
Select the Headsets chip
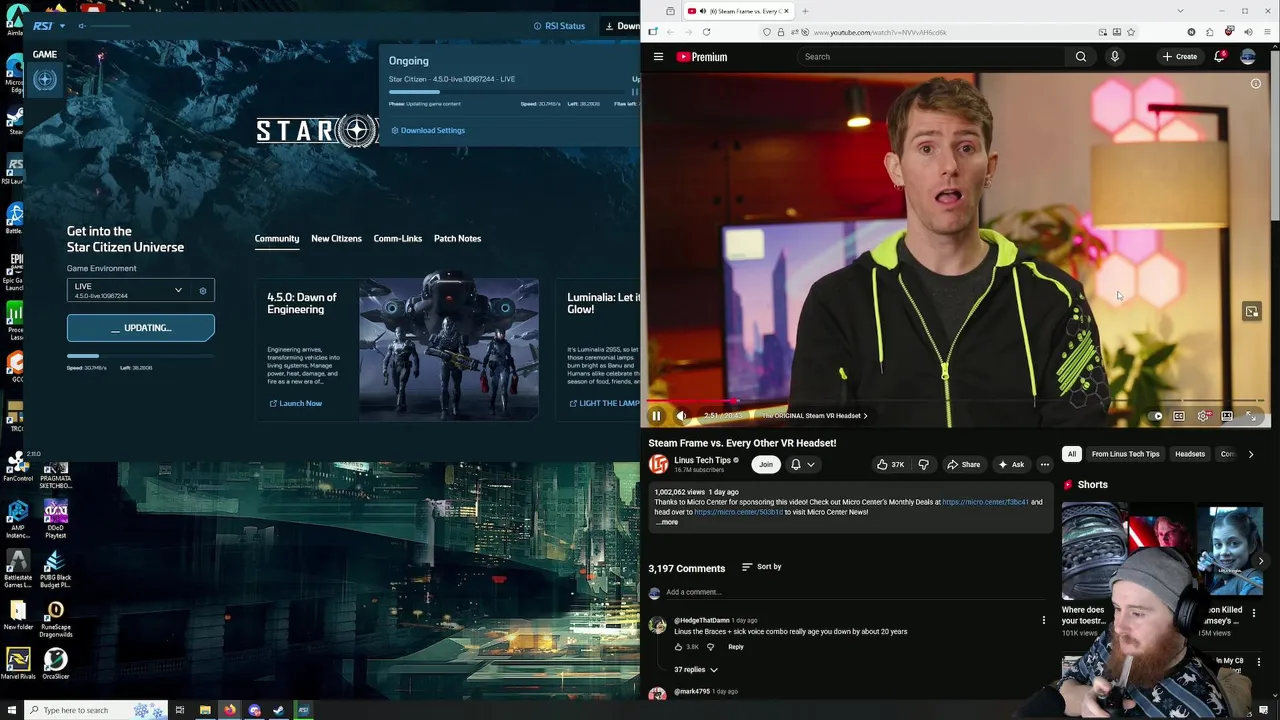[x=1190, y=454]
